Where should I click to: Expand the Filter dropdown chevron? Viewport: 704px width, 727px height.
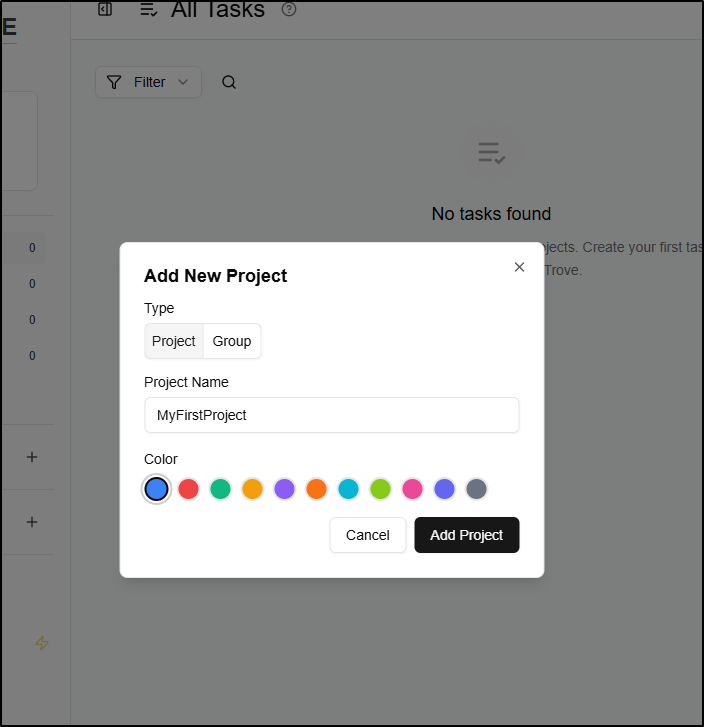pos(183,82)
